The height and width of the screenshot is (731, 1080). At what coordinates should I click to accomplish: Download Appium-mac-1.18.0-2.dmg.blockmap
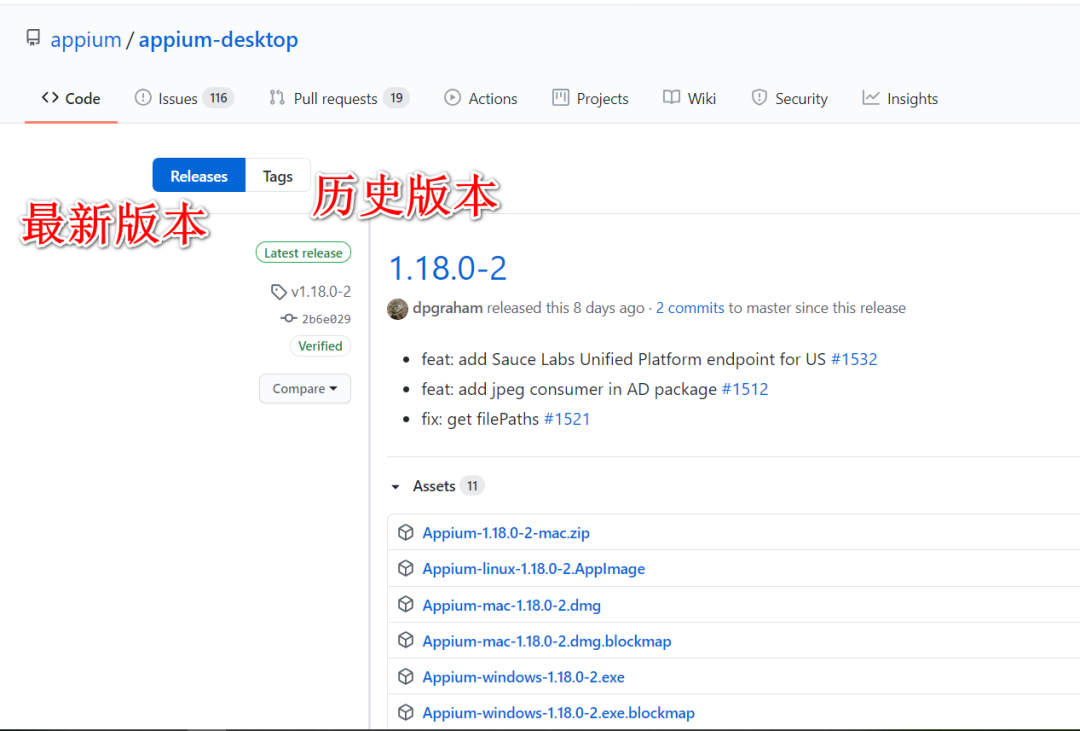[547, 641]
